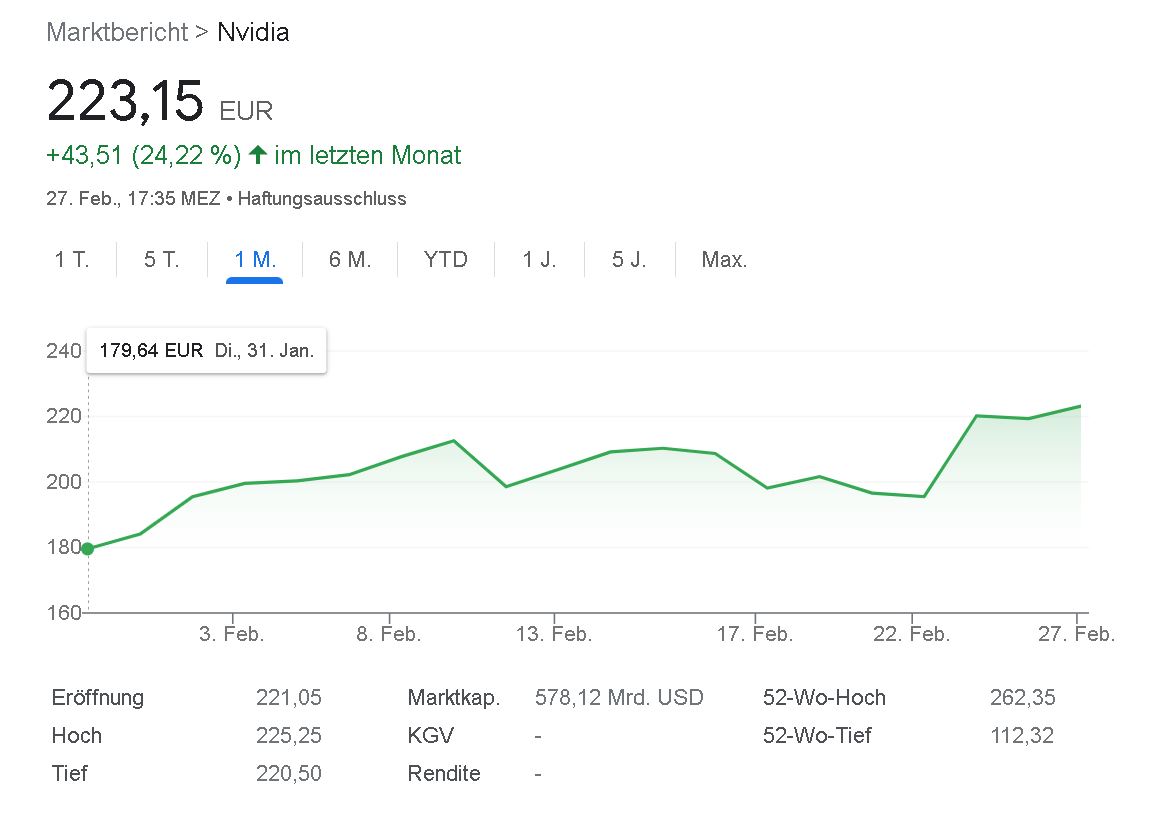Click the Hoch label
The image size is (1176, 817).
tap(76, 736)
